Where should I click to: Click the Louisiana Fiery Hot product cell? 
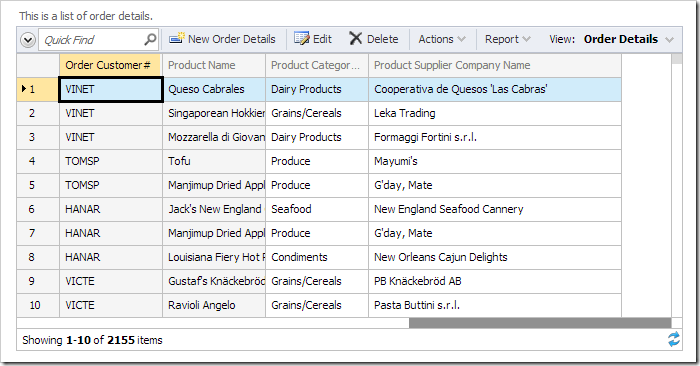click(x=214, y=258)
